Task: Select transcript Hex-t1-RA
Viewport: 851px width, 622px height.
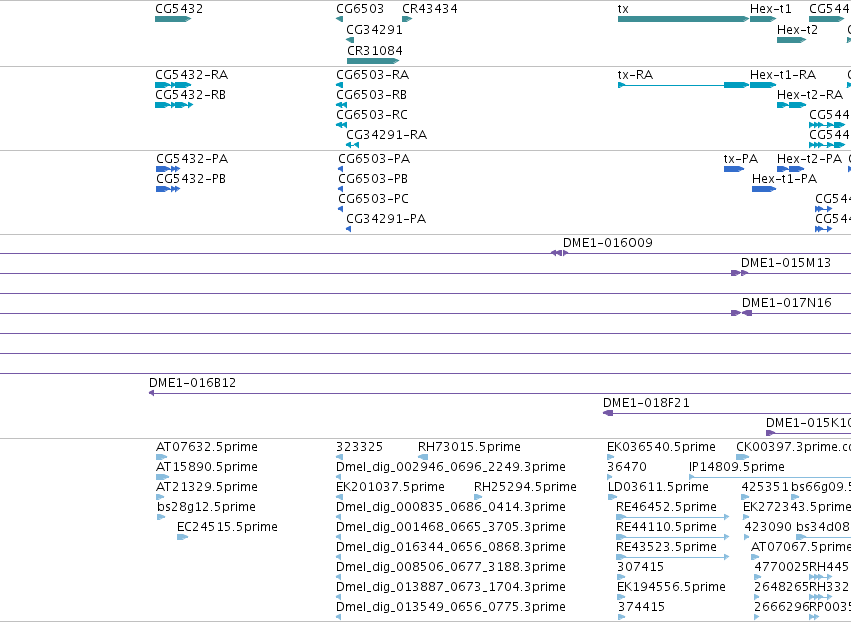Action: click(x=763, y=85)
